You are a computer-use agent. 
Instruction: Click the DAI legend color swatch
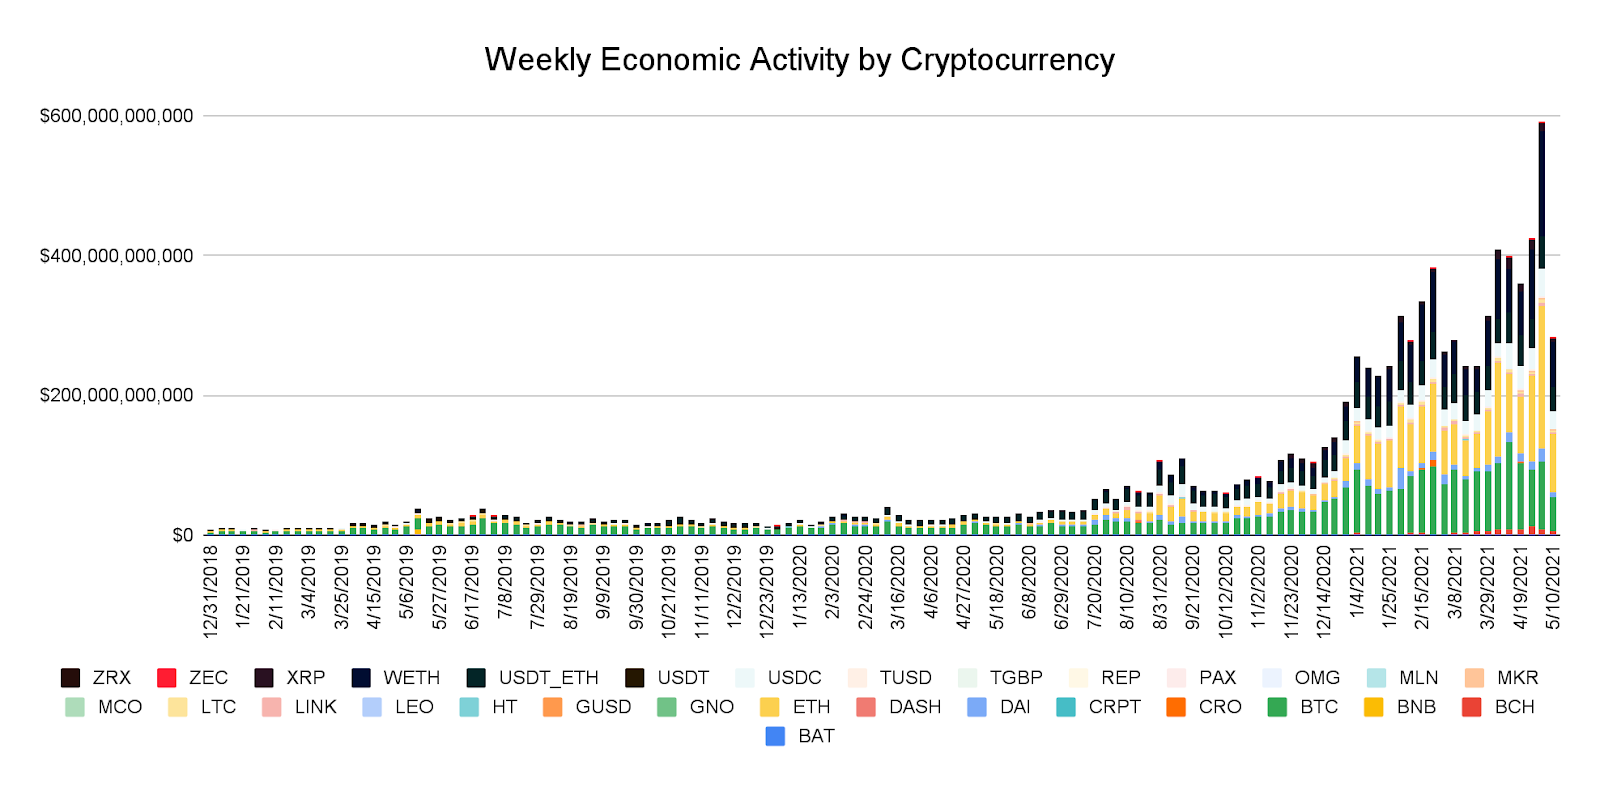tap(977, 707)
